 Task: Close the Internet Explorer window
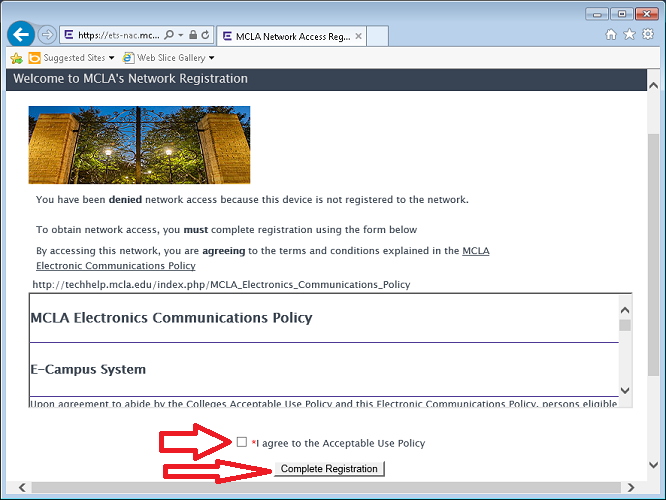(x=646, y=14)
